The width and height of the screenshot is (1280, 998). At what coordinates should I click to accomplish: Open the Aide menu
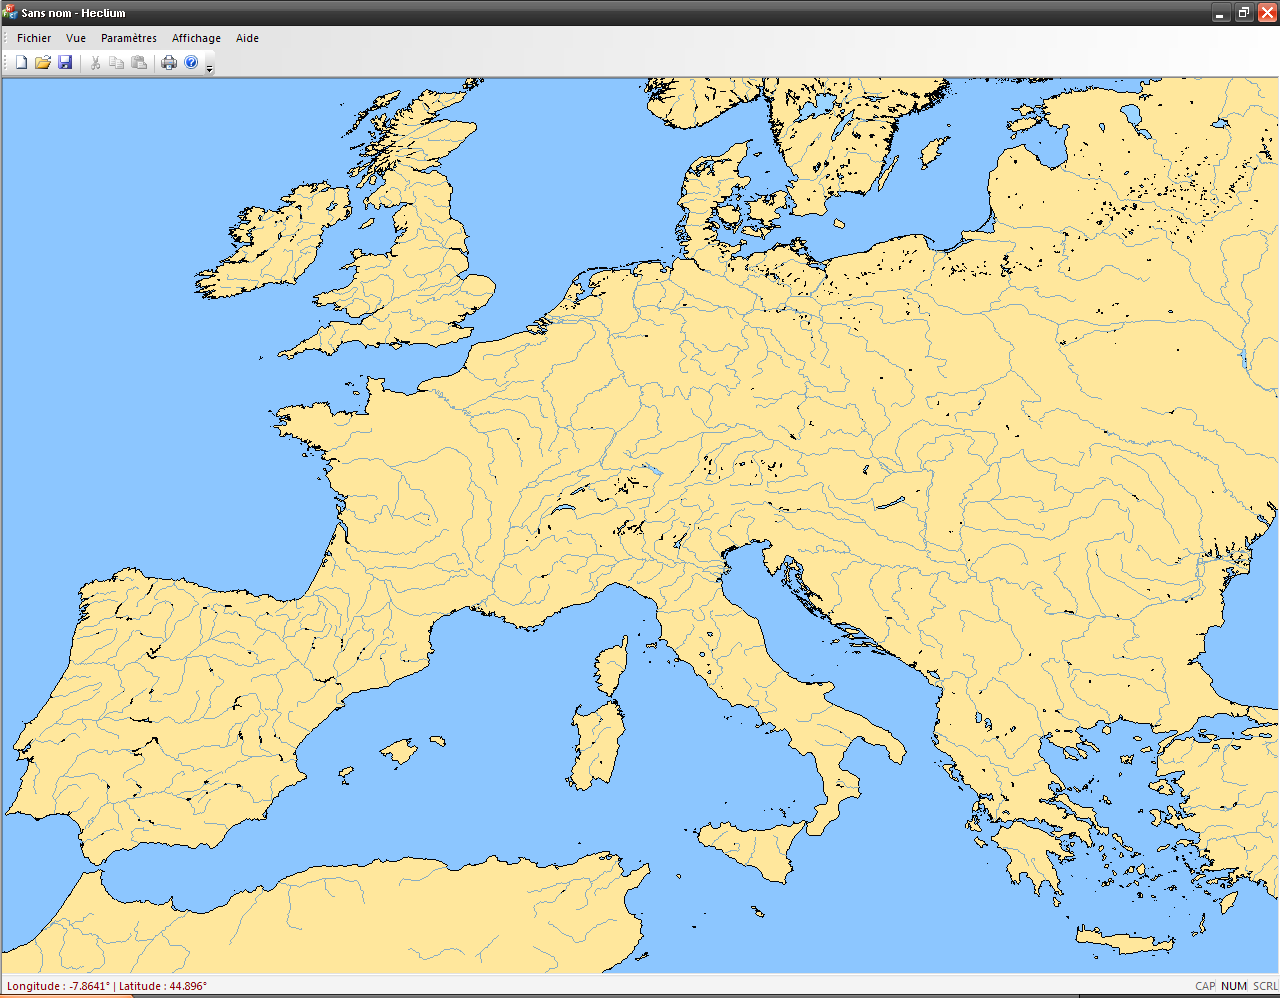click(247, 38)
